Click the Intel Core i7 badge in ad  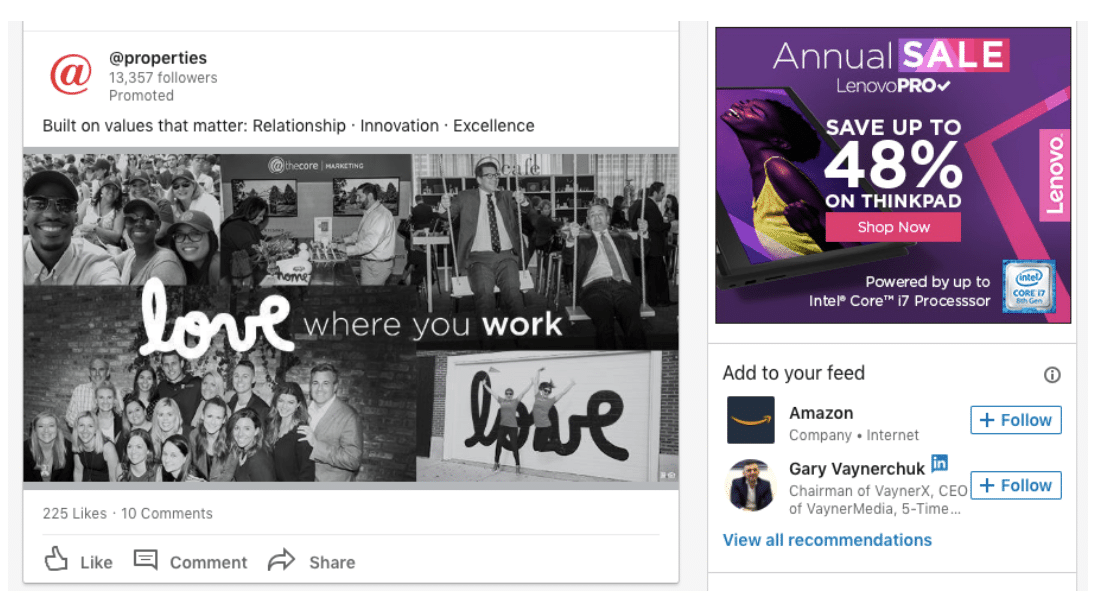[1028, 286]
